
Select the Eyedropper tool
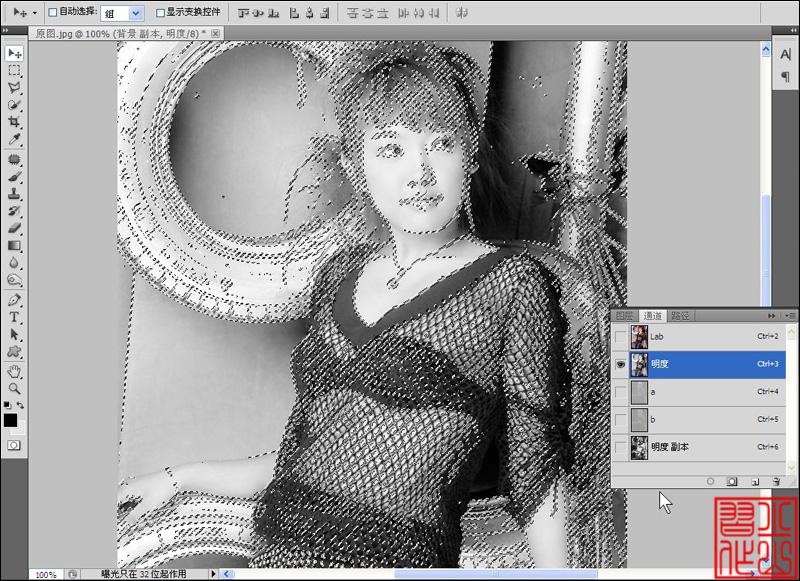point(14,139)
